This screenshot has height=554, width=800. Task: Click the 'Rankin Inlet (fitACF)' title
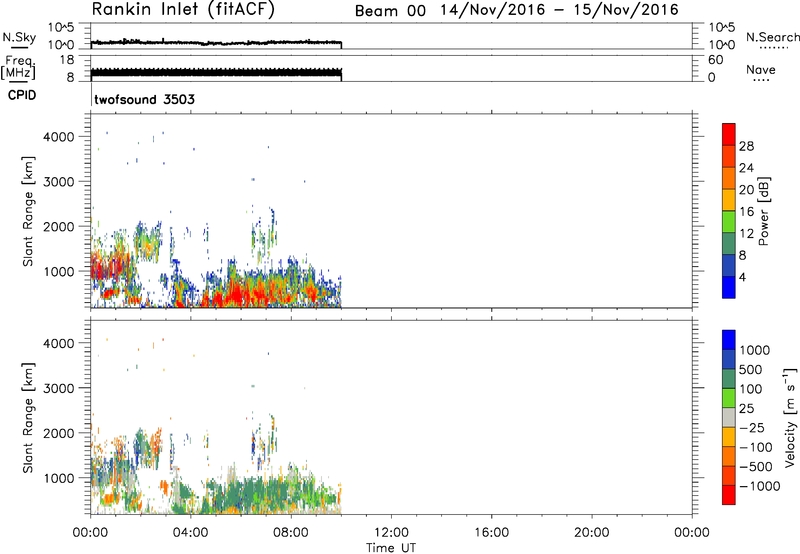pyautogui.click(x=183, y=9)
